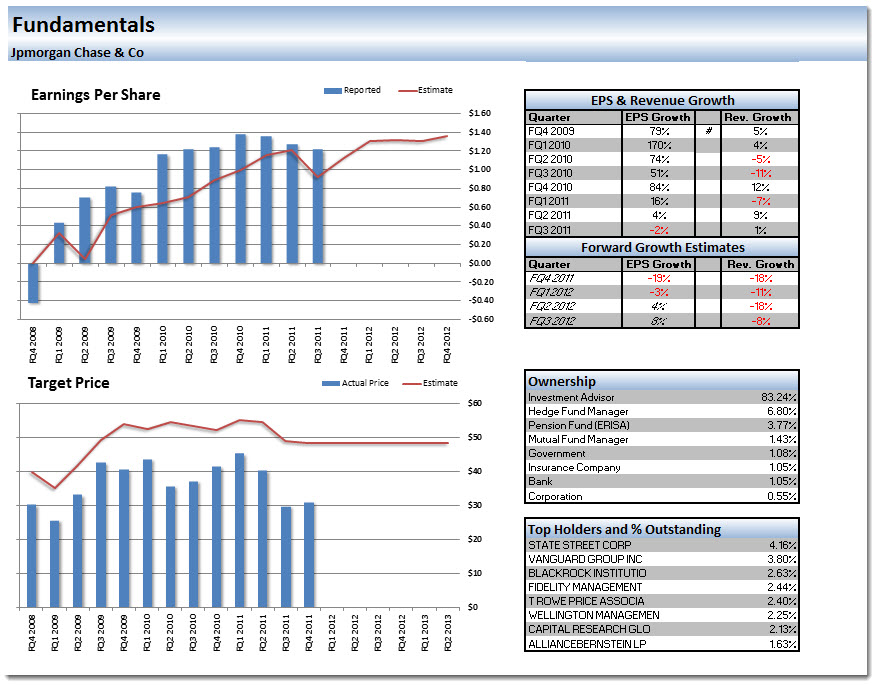
Task: Select the FQ4 2010 row label
Action: click(550, 187)
